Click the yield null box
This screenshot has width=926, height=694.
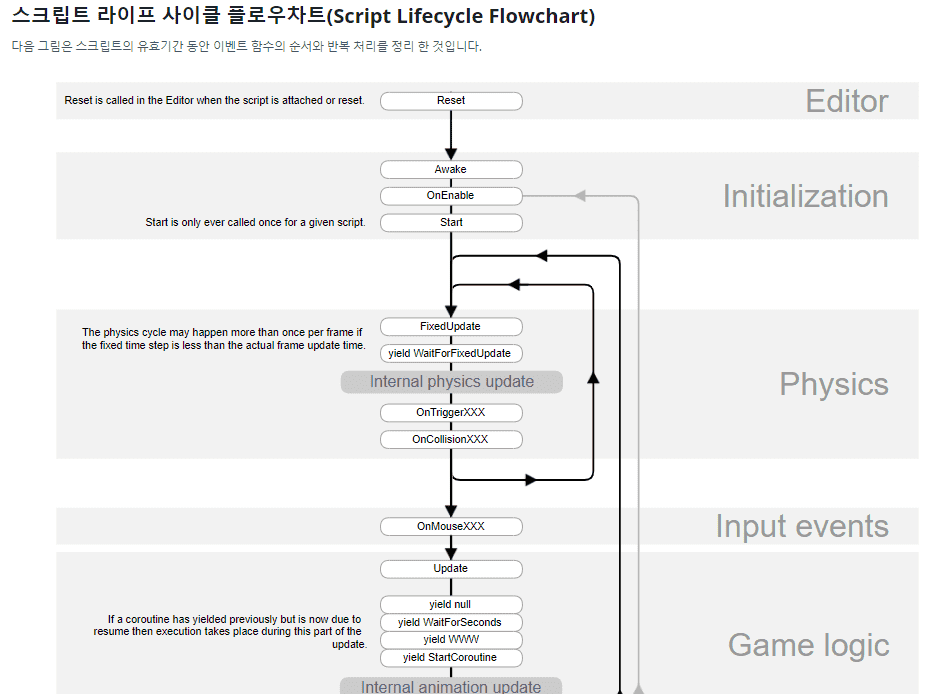(451, 604)
